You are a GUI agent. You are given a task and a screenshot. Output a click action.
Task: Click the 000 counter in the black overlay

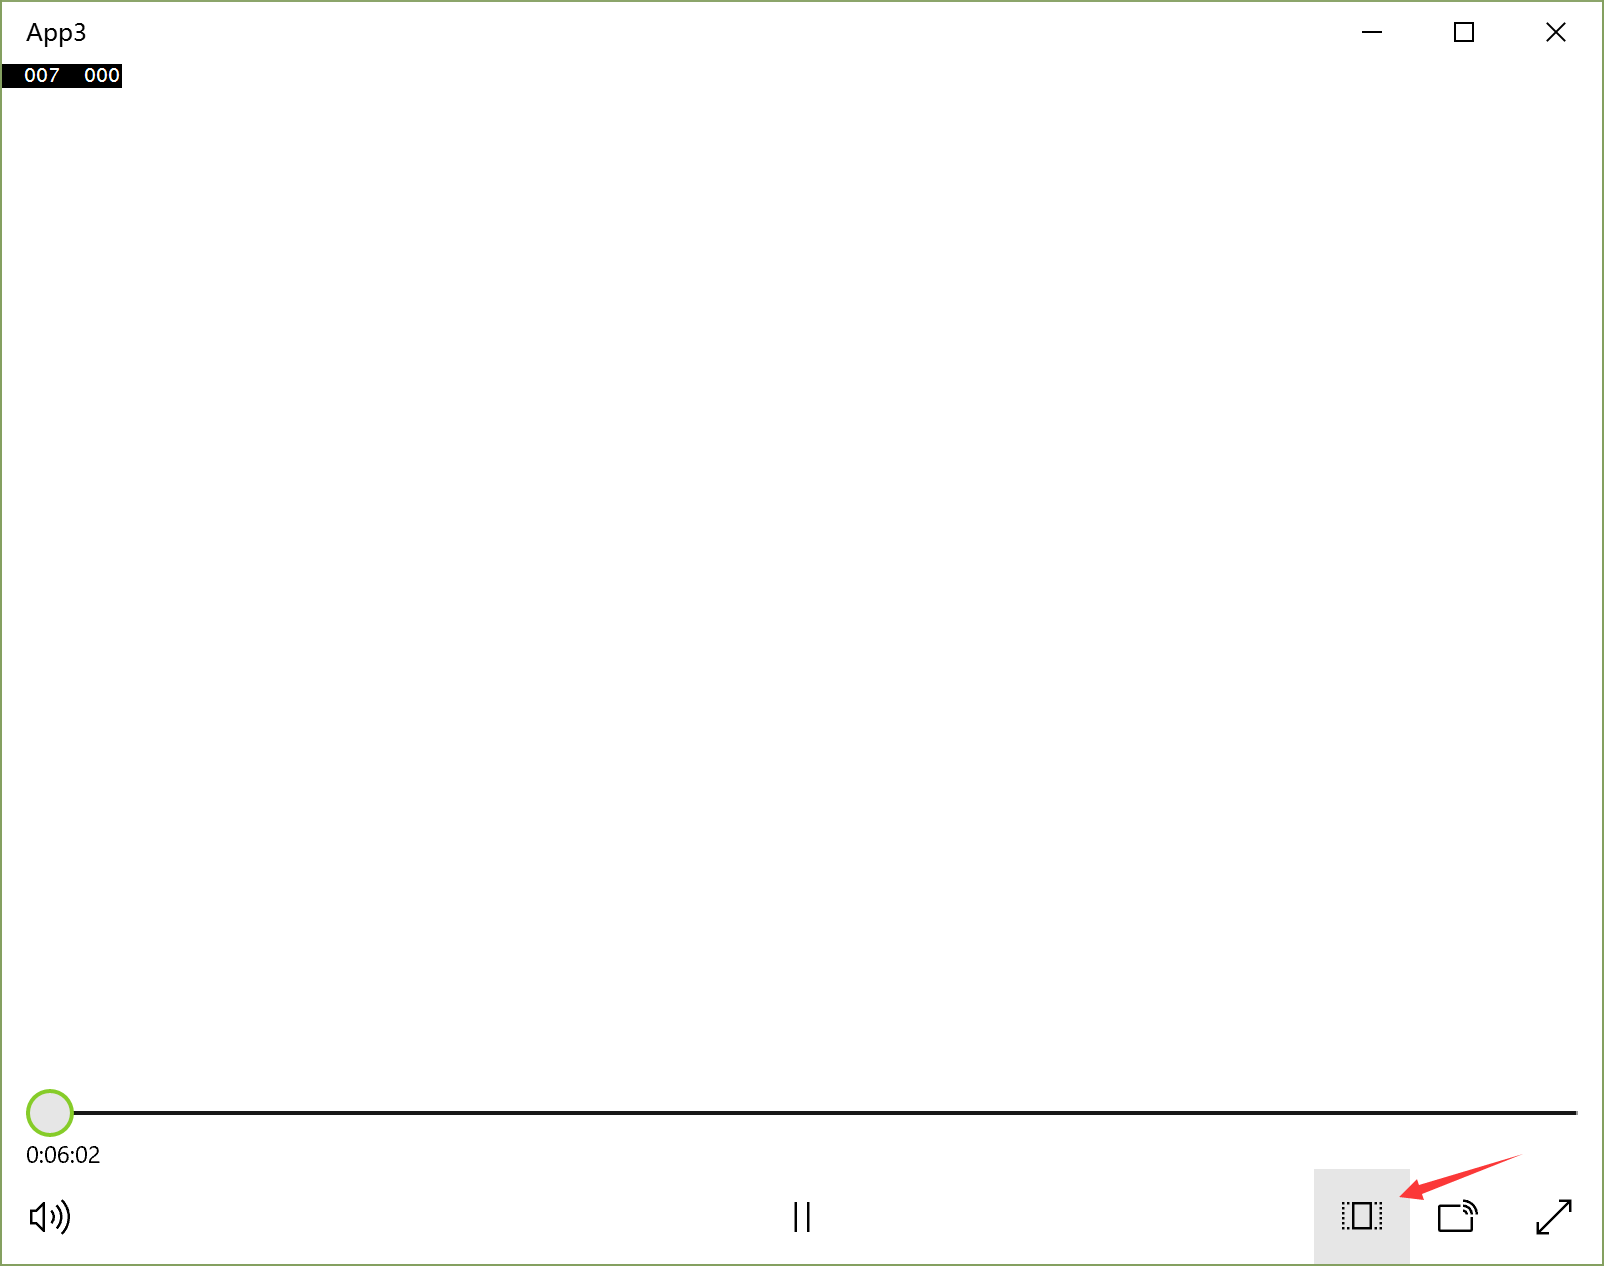pos(102,75)
